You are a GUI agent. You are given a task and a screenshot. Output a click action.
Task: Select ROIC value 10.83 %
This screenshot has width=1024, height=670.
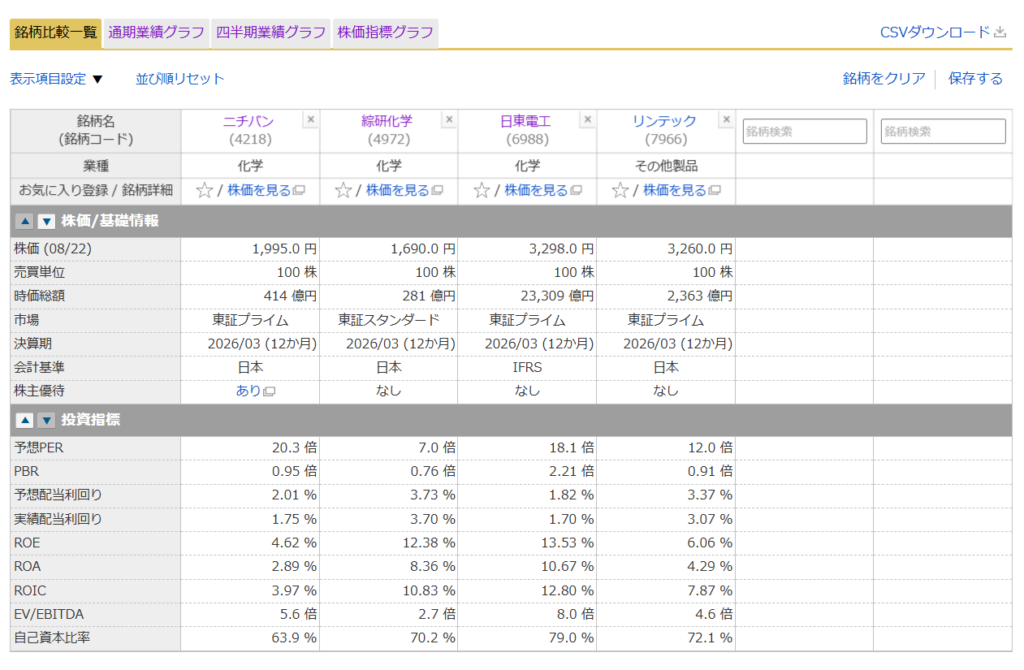click(x=428, y=591)
